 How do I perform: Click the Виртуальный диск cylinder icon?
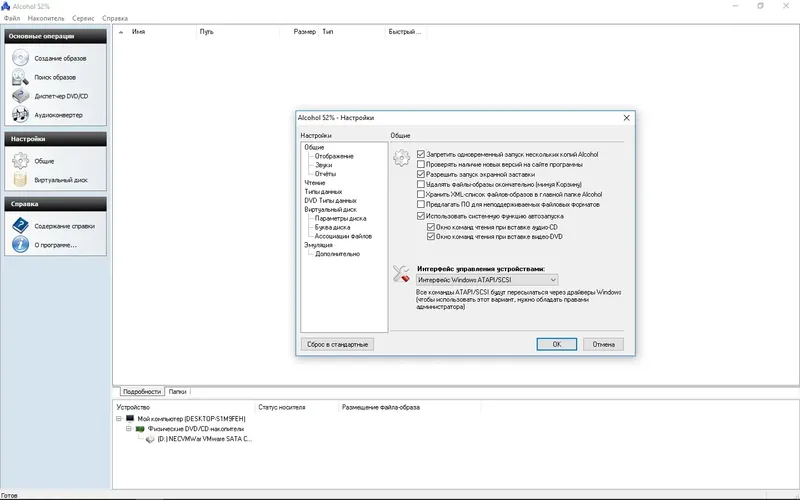20,180
